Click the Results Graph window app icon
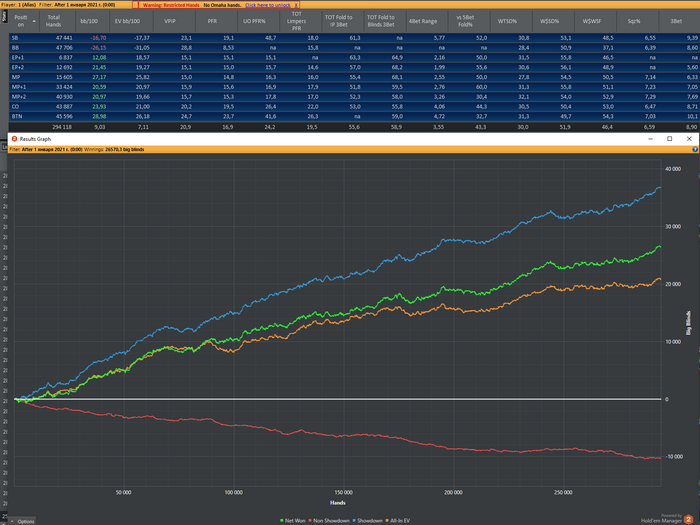The image size is (700, 525). pyautogui.click(x=14, y=139)
